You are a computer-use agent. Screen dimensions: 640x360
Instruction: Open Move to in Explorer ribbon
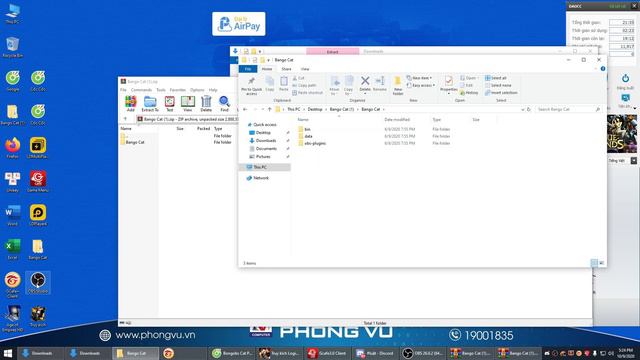(335, 86)
